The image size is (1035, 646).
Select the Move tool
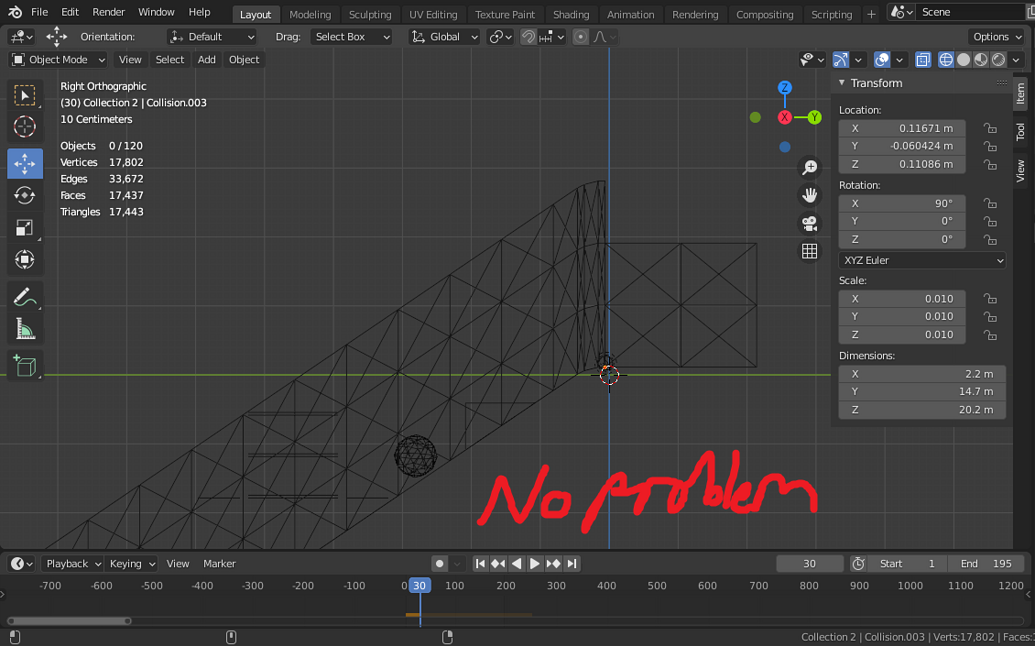pos(25,164)
